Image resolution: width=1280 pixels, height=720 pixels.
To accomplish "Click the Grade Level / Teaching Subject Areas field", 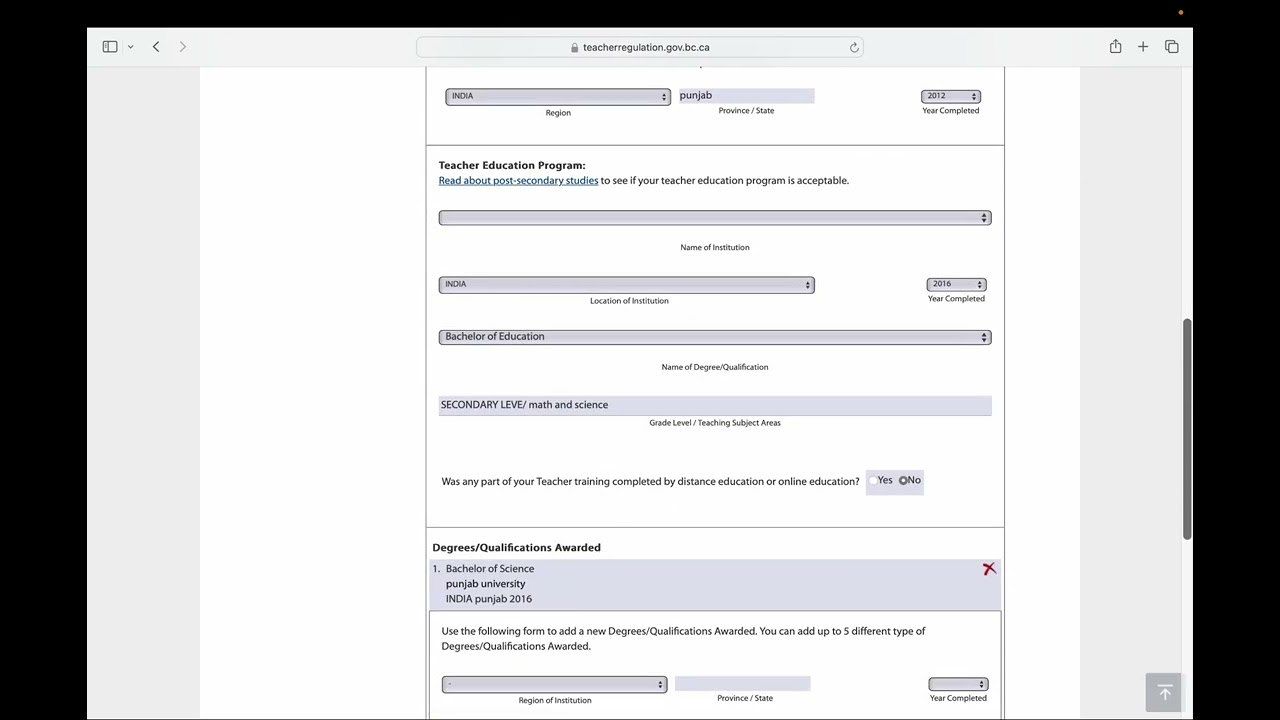I will [715, 405].
